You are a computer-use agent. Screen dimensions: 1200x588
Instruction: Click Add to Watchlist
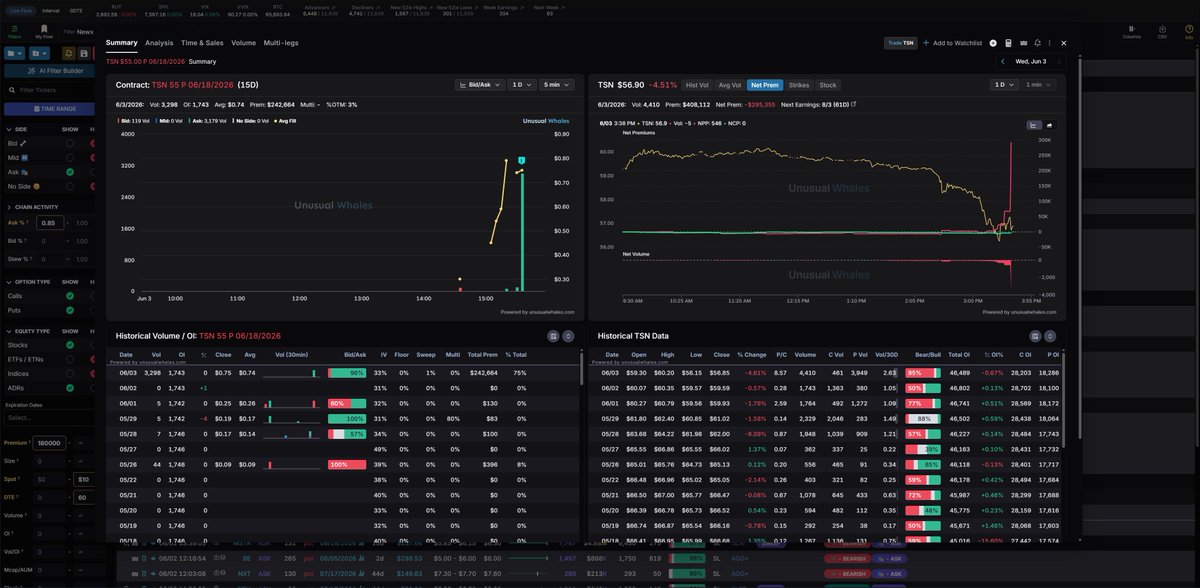click(950, 43)
